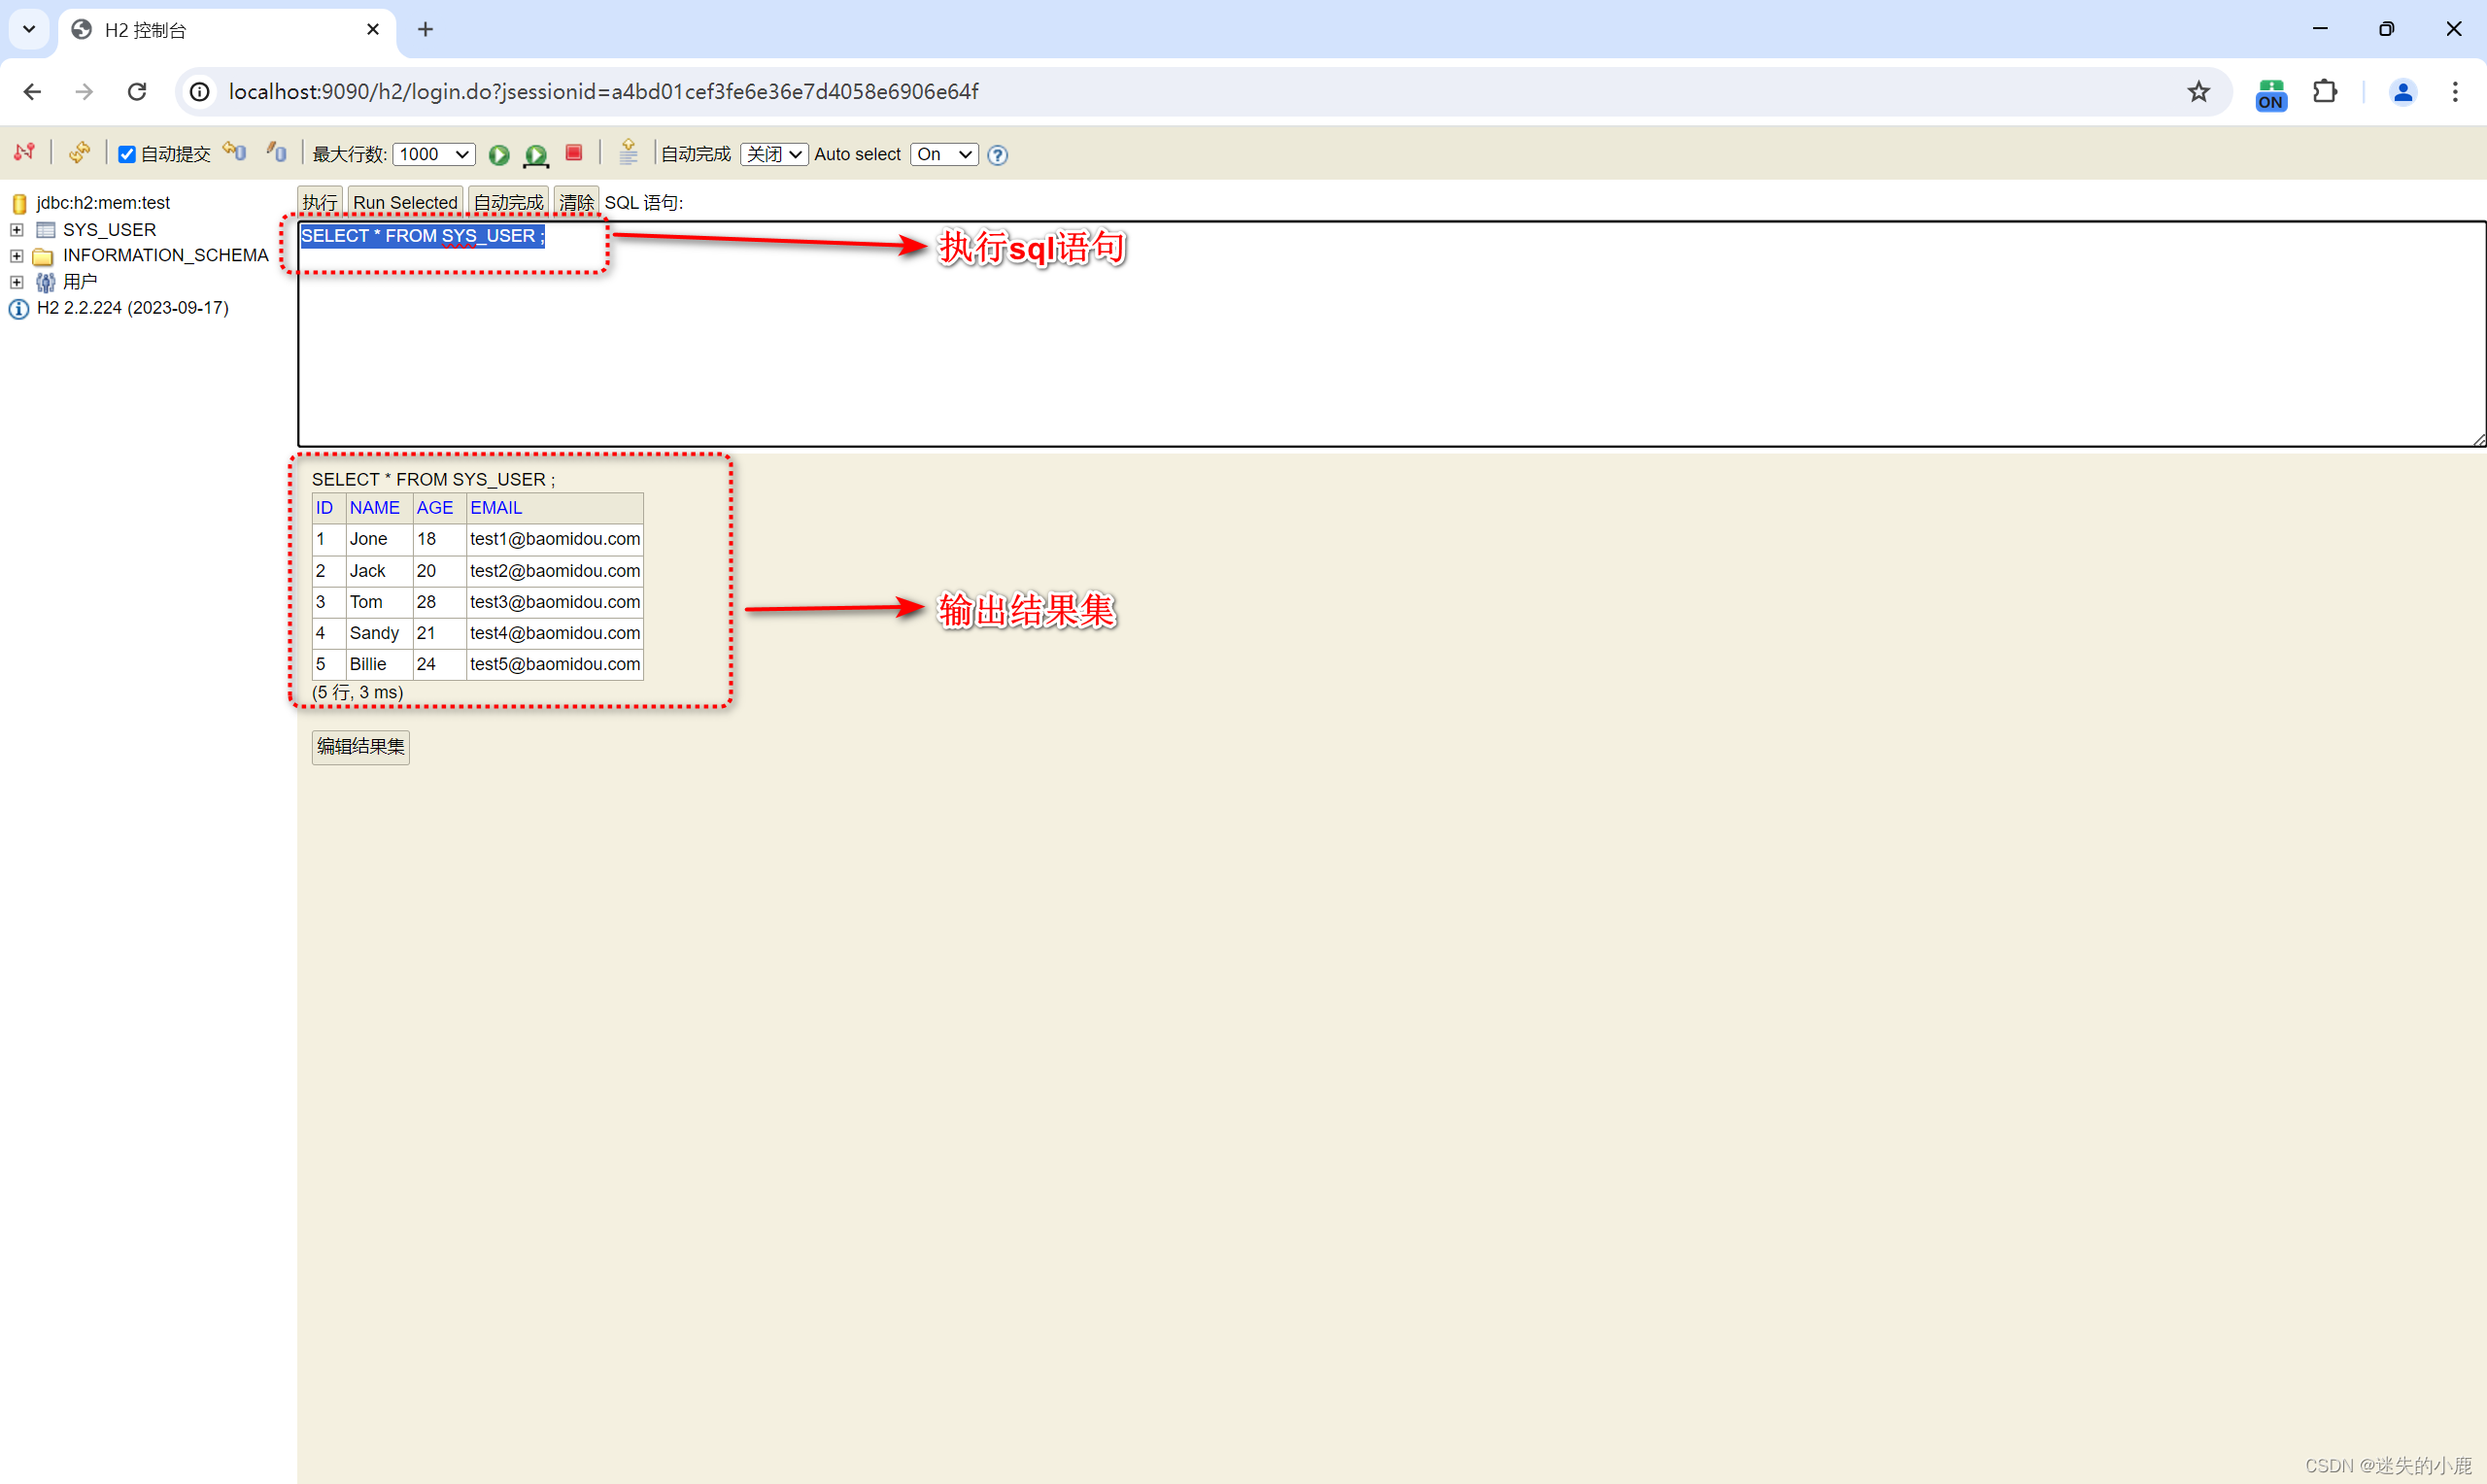Open the 最大行数 1000 dropdown

click(x=434, y=154)
